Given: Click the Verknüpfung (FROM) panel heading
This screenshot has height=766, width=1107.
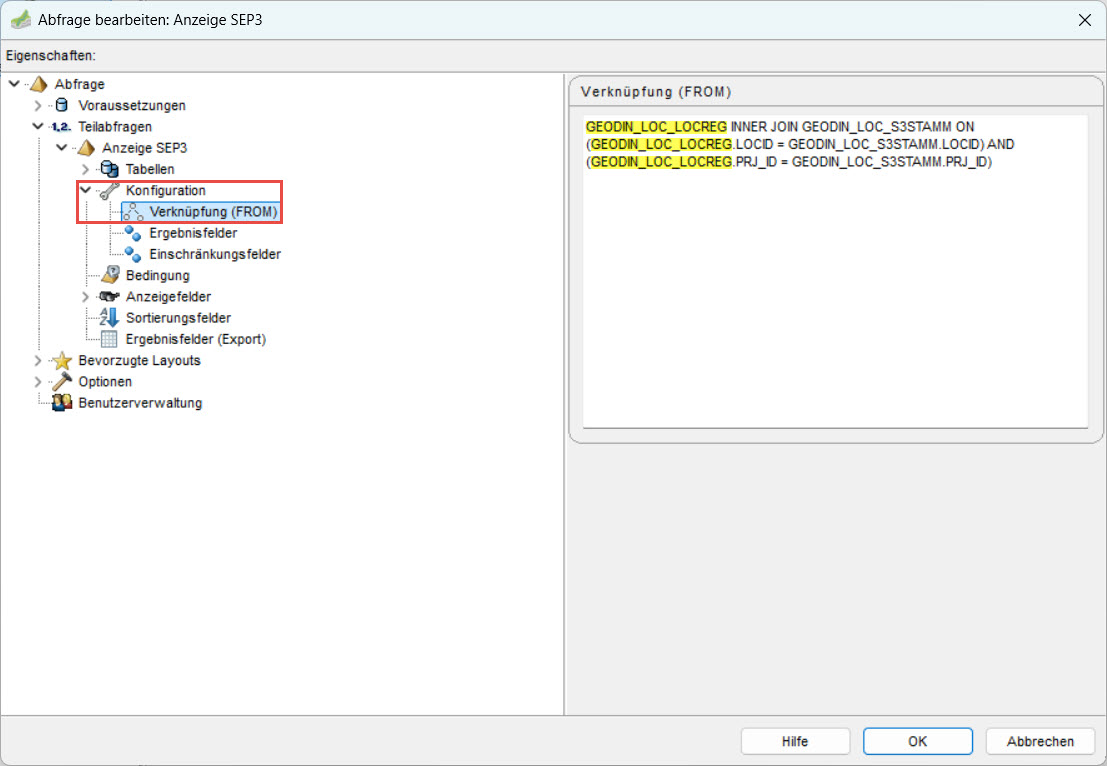Looking at the screenshot, I should point(656,92).
